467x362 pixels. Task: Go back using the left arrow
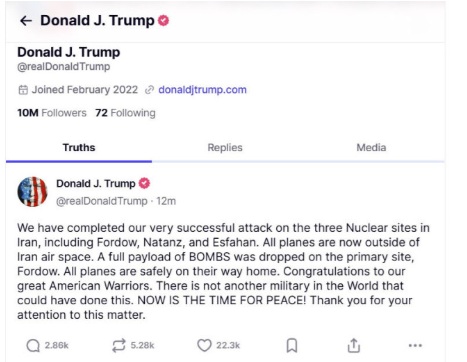click(26, 21)
